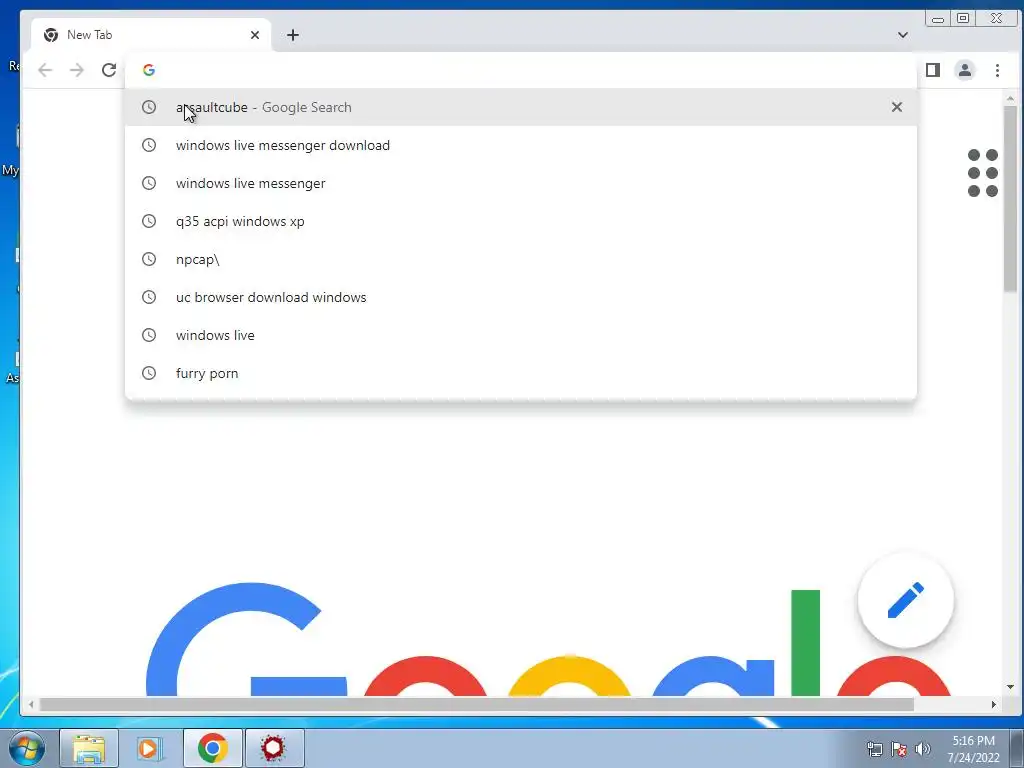Screen dimensions: 1024x768
Task: Click the horizontal scrollbar thumb
Action: click(x=477, y=705)
